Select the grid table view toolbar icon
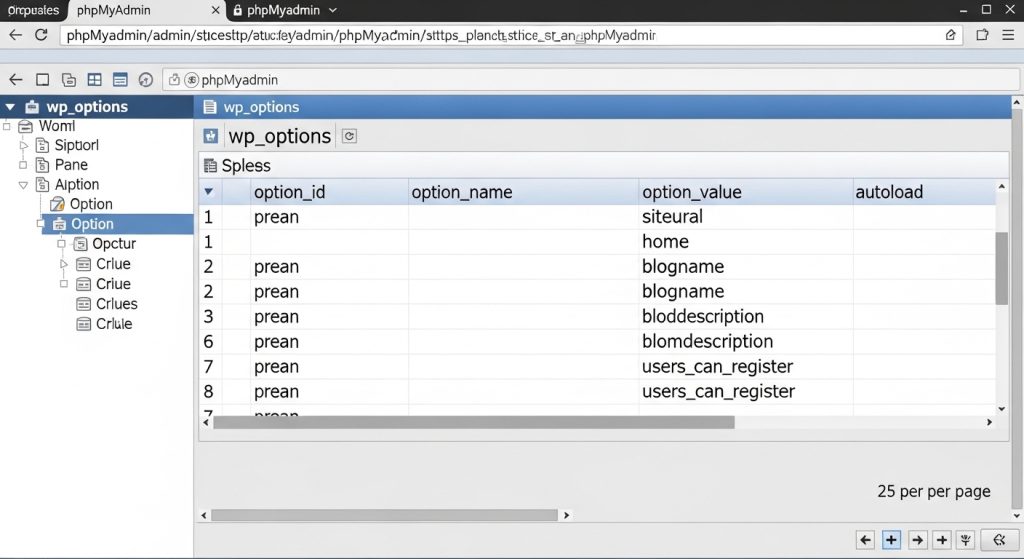This screenshot has width=1024, height=559. (95, 80)
